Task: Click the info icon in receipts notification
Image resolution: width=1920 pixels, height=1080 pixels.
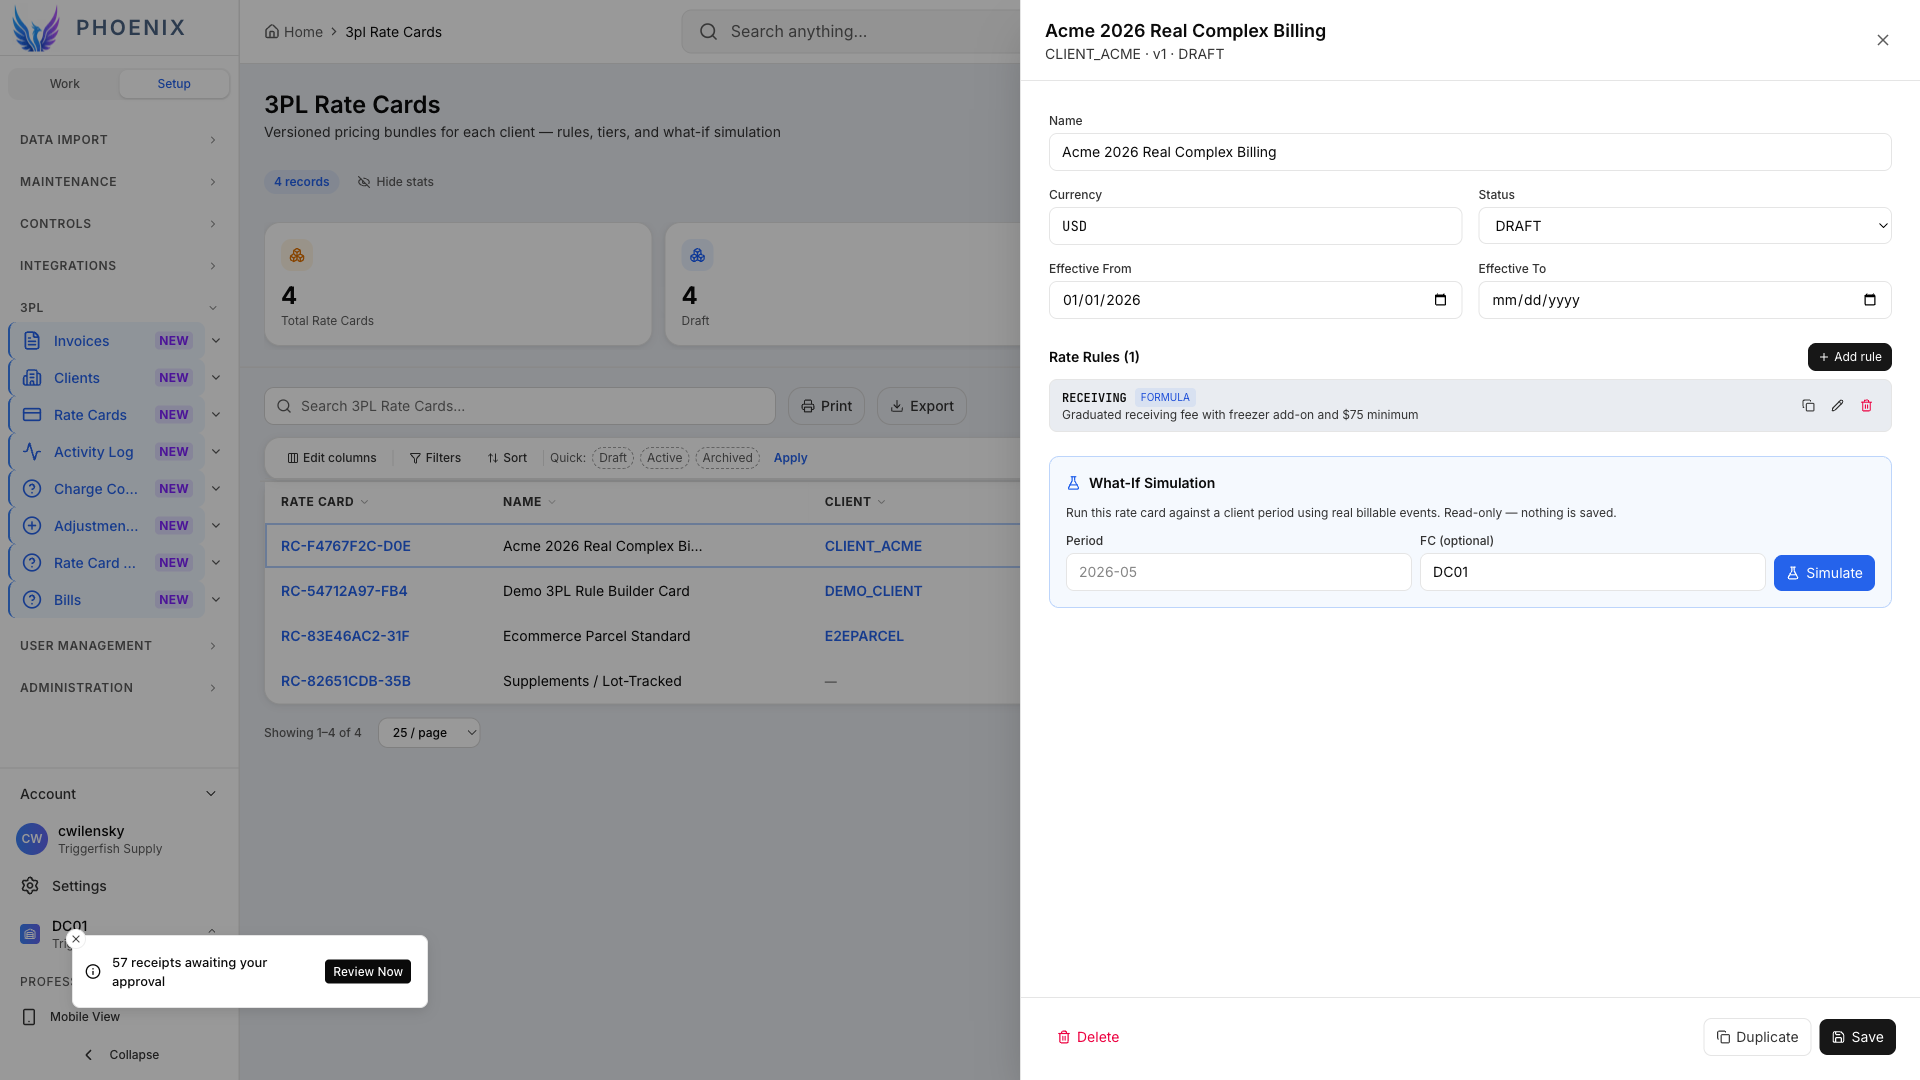Action: [93, 972]
